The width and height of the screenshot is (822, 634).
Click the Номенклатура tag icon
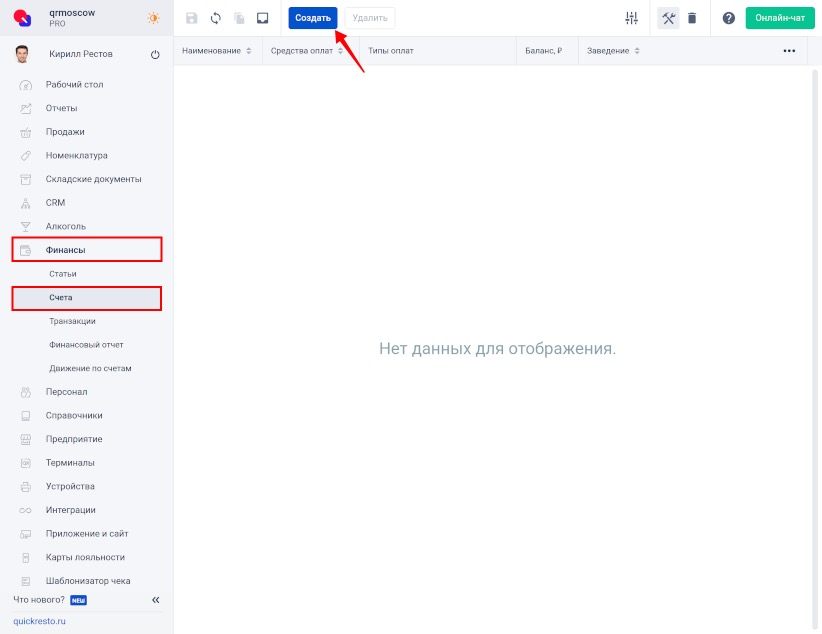point(25,156)
